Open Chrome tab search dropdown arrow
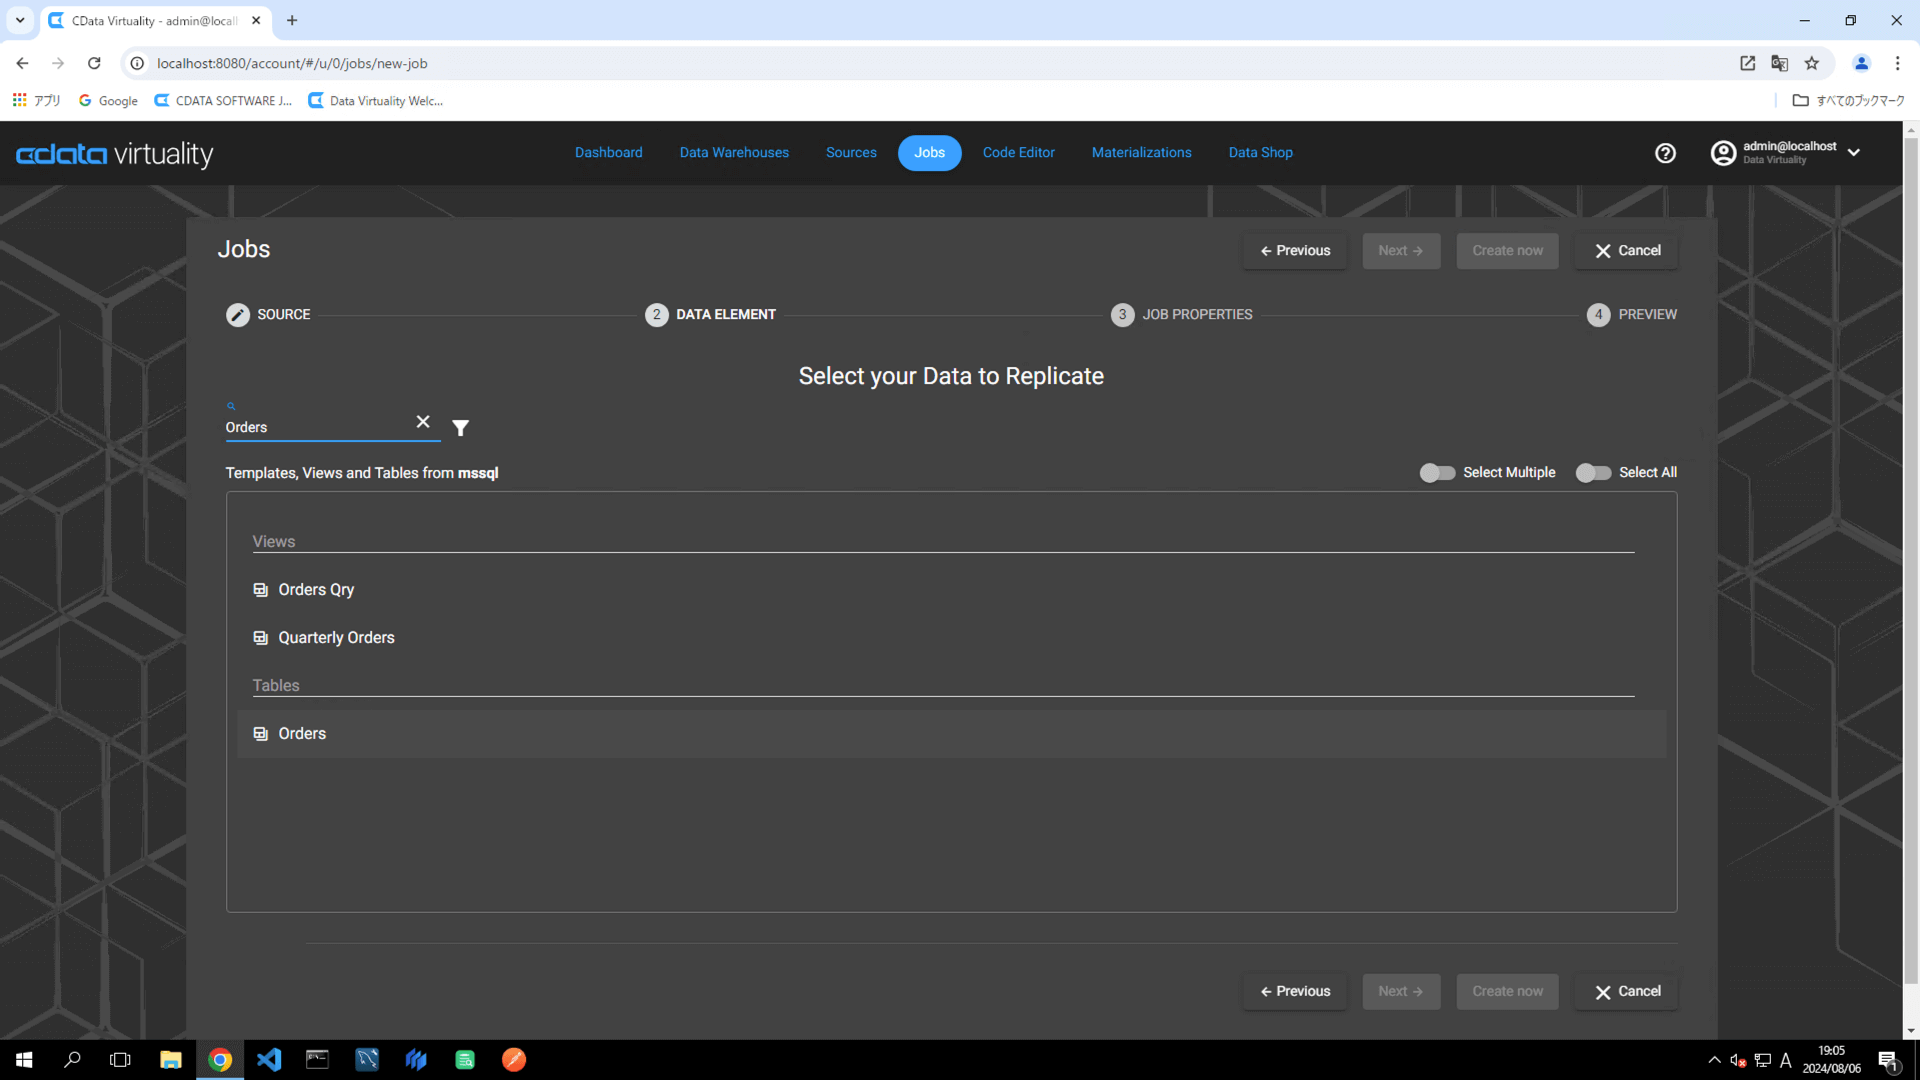This screenshot has height=1080, width=1920. tap(19, 20)
